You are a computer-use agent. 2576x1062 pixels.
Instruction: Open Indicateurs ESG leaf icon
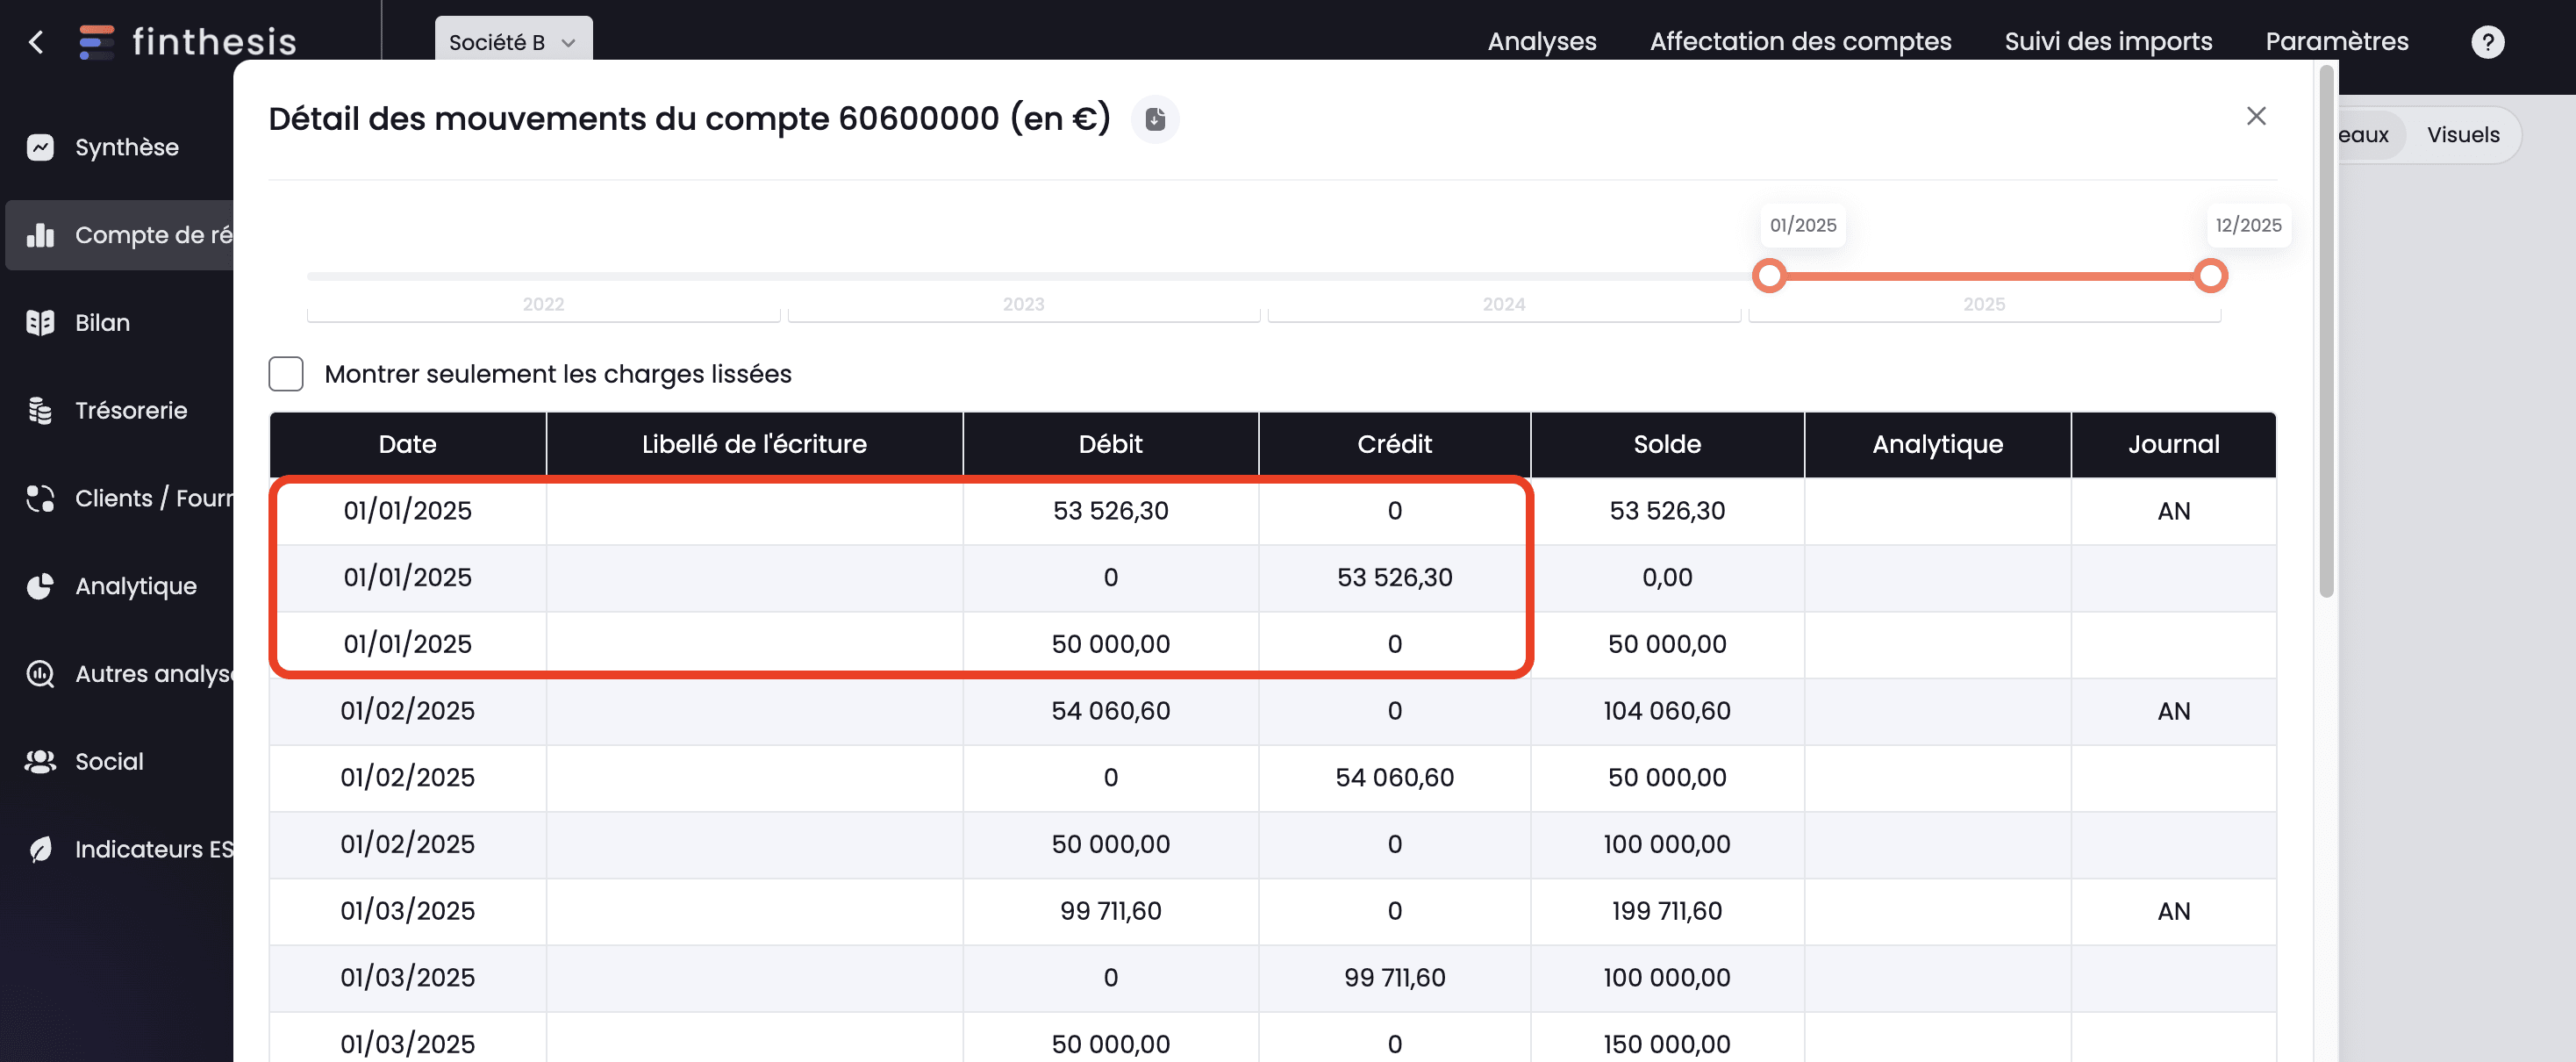coord(40,849)
